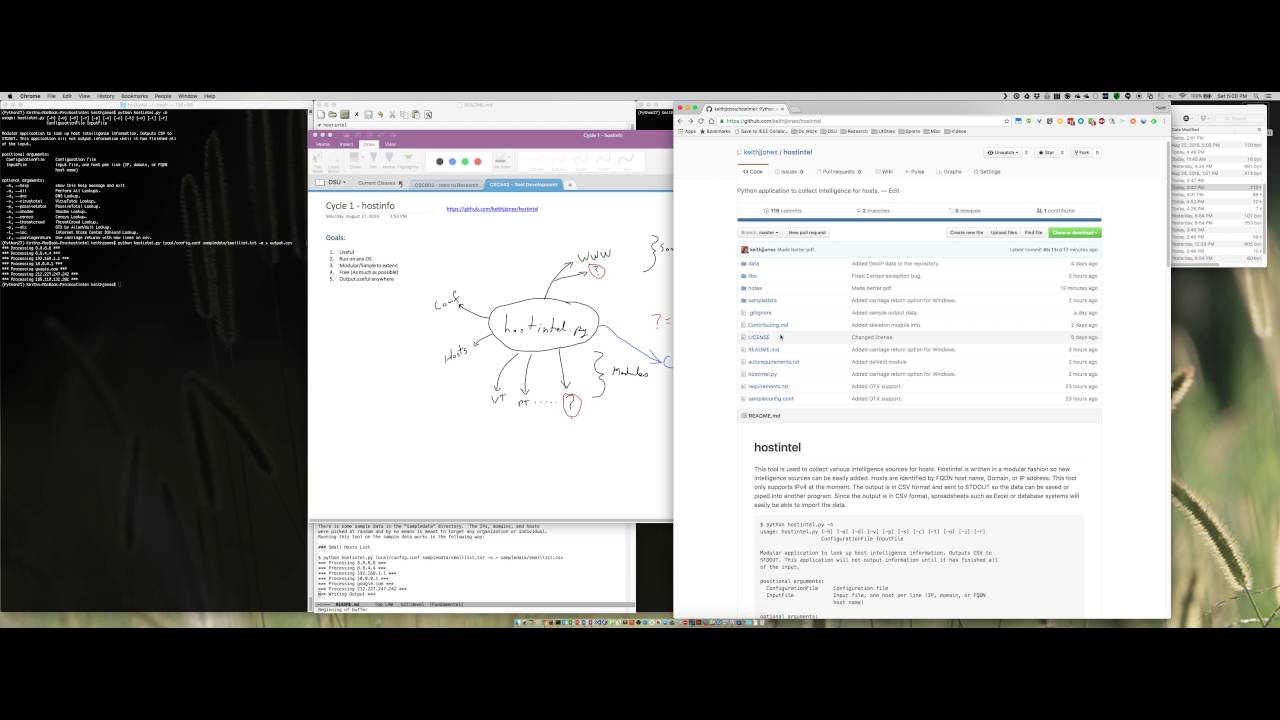Click the New pull request button
The height and width of the screenshot is (720, 1280).
pyautogui.click(x=807, y=232)
